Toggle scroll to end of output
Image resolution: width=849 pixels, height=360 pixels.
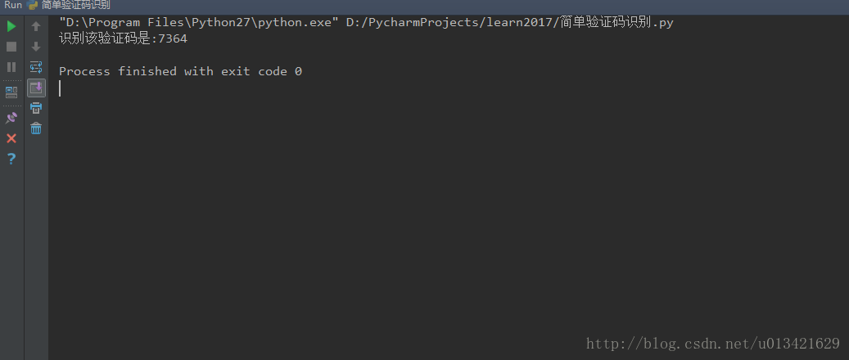tap(36, 88)
